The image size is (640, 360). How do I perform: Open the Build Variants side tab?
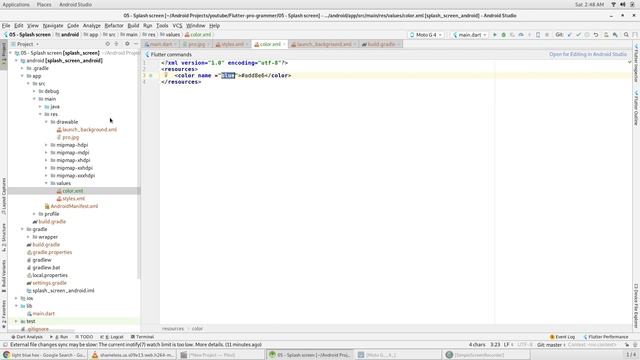[x=4, y=276]
